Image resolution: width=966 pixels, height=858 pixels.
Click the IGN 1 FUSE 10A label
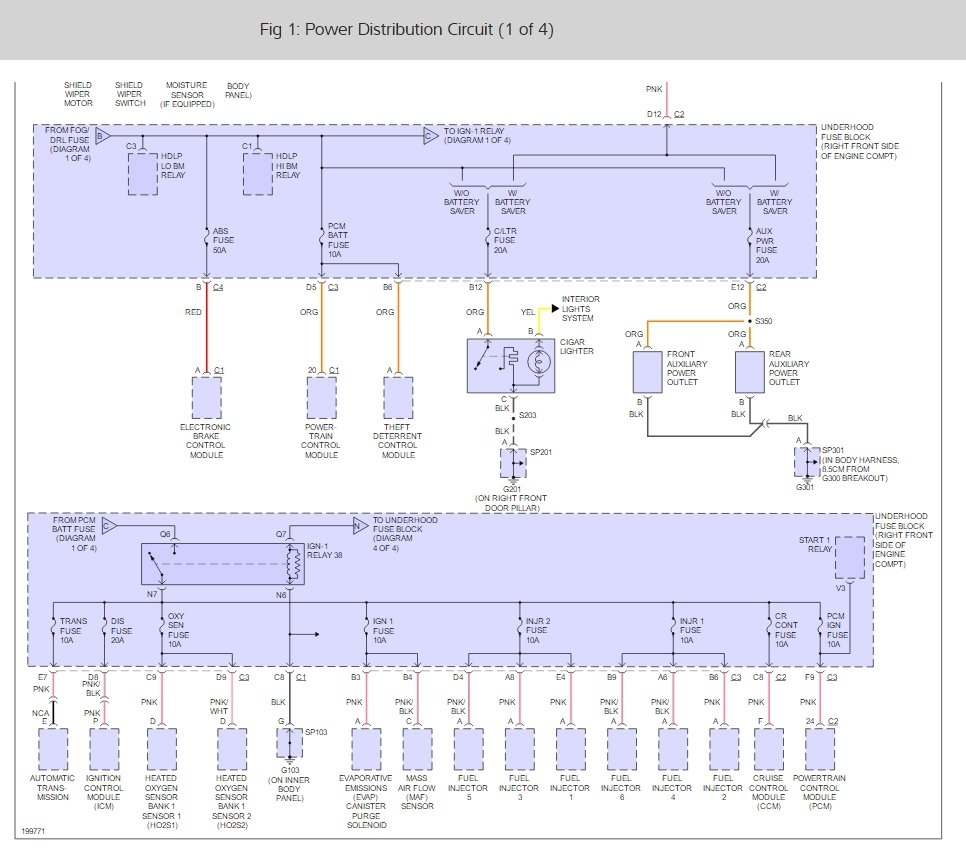coord(383,630)
